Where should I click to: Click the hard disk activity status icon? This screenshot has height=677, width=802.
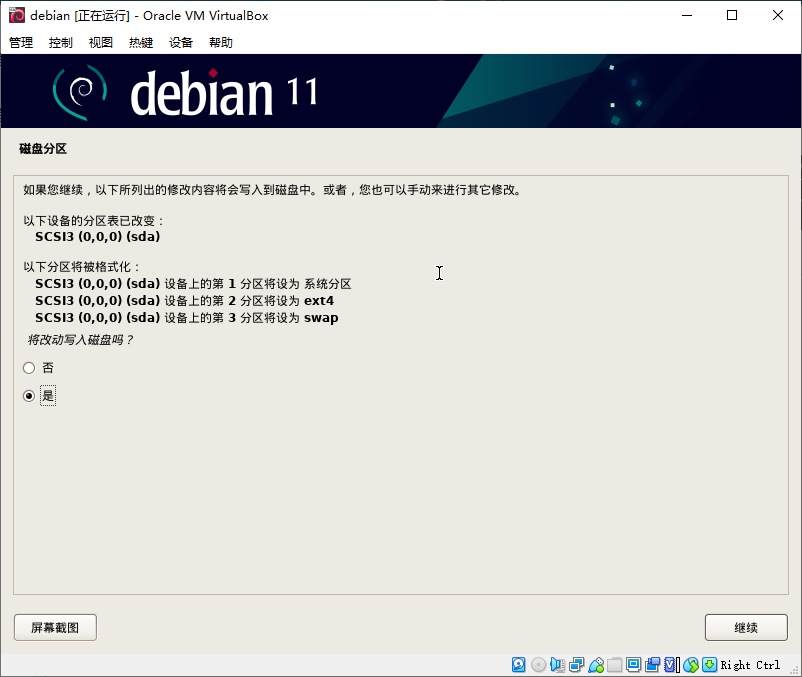pos(519,664)
